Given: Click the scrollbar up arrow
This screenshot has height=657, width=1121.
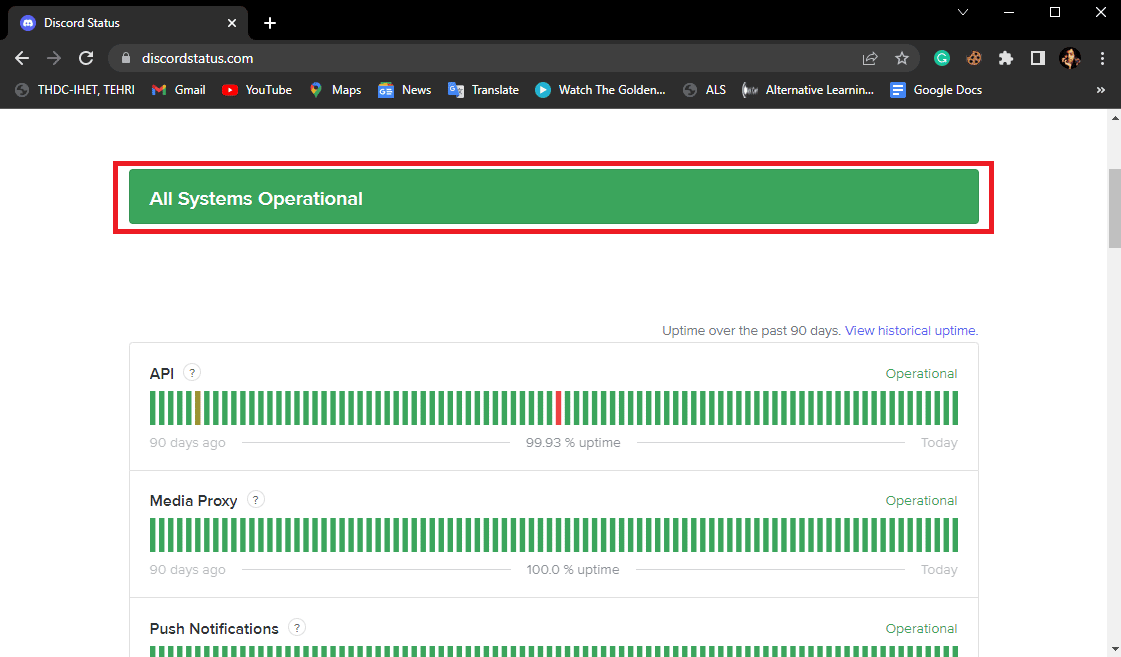Looking at the screenshot, I should [x=1115, y=117].
